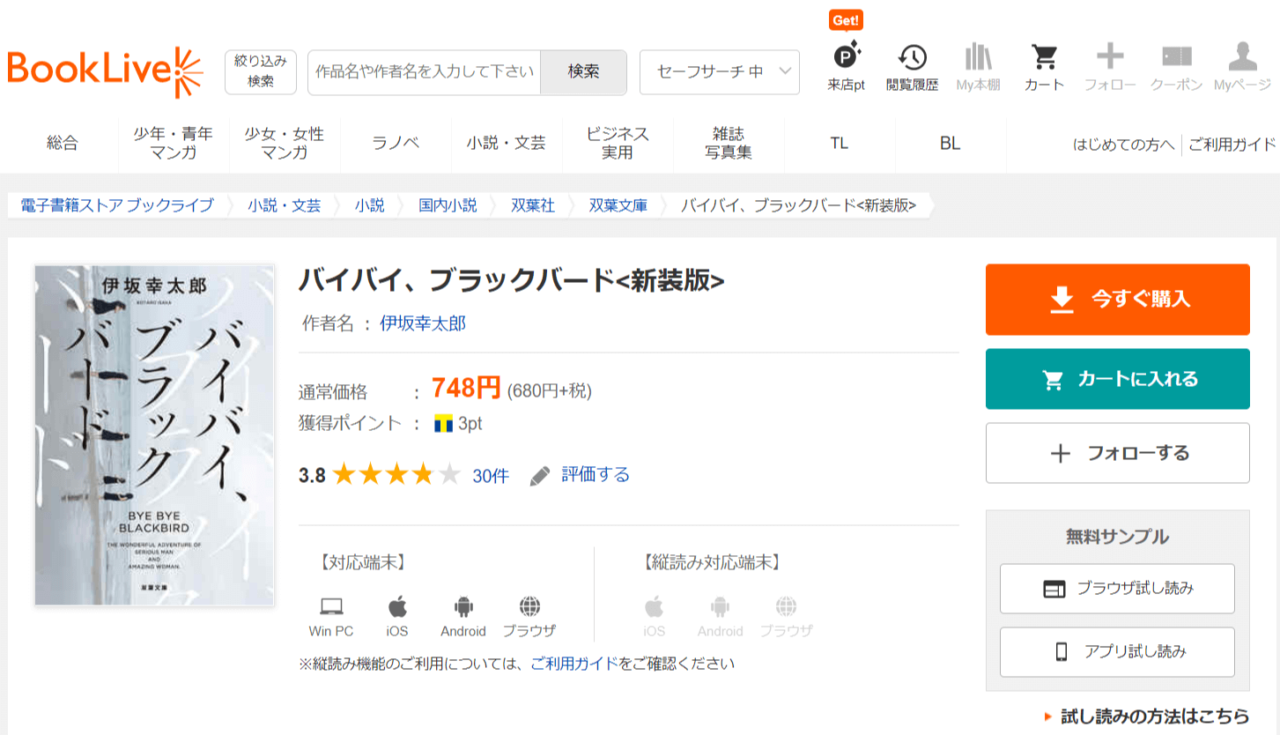Image resolution: width=1280 pixels, height=735 pixels.
Task: Open ご利用ガイド link in 縦読み note
Action: (x=574, y=663)
